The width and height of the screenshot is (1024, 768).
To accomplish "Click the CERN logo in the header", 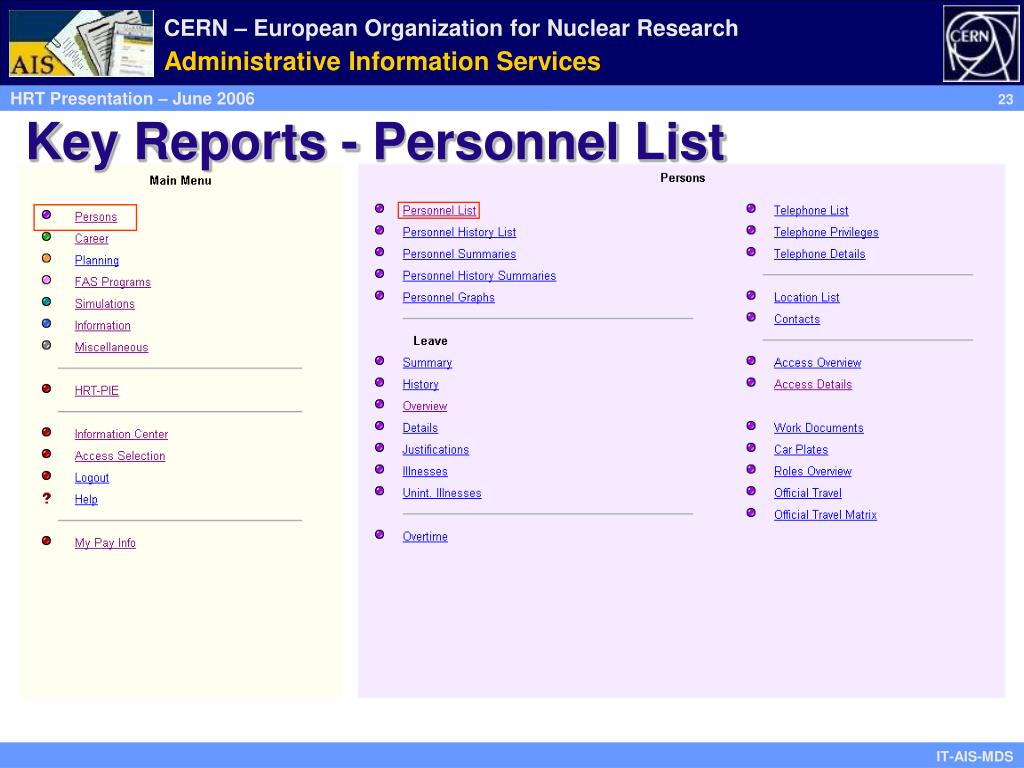I will tap(981, 43).
